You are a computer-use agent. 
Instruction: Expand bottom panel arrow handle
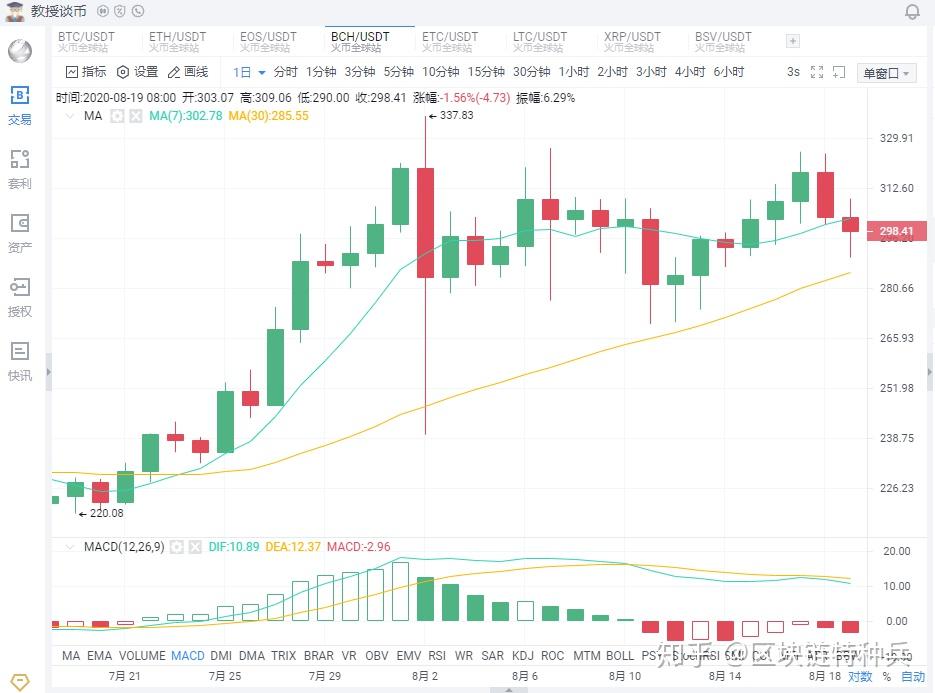(509, 690)
